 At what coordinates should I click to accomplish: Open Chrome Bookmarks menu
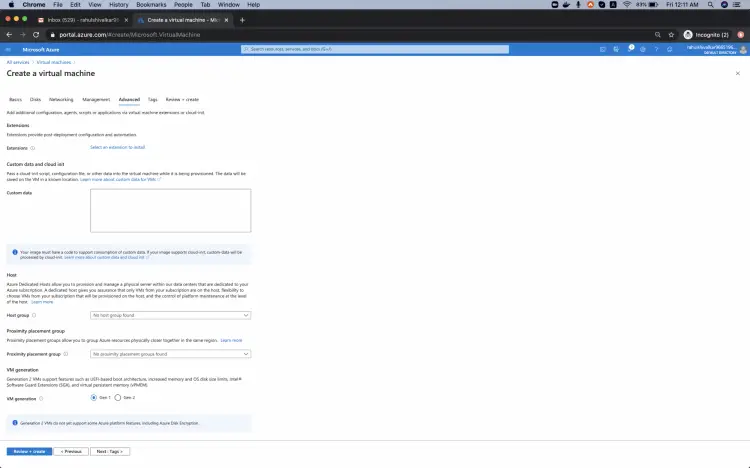pos(151,4)
